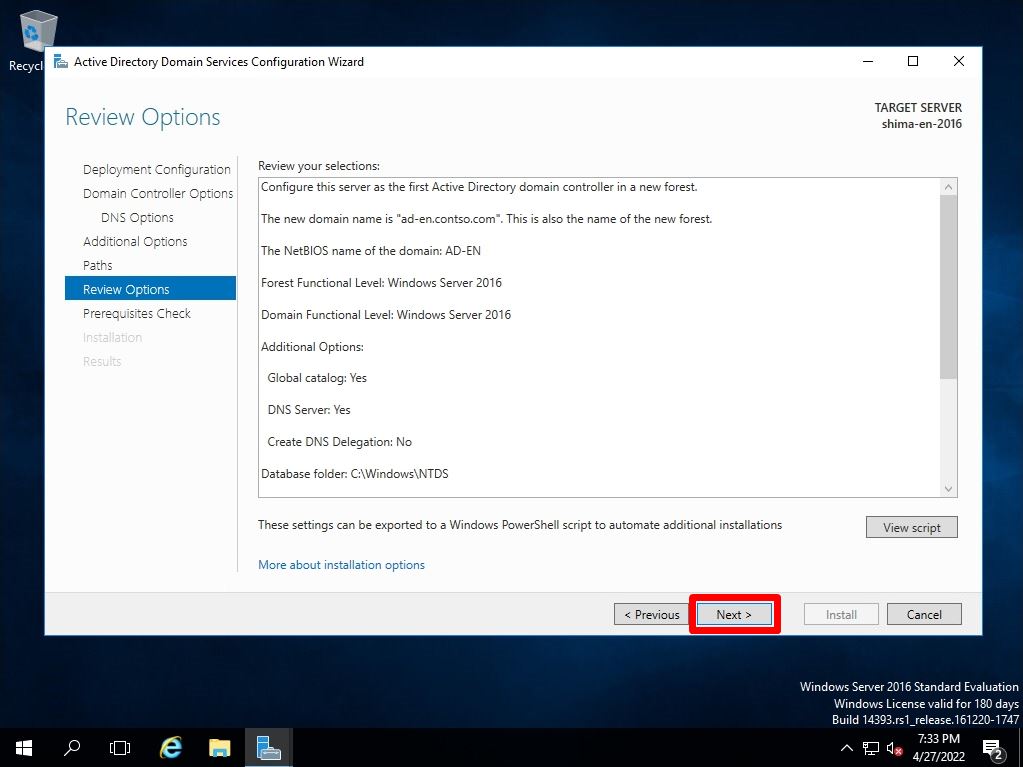Click 'Configure this server as the first' line
Screen dimensions: 1023x767
[x=479, y=187]
